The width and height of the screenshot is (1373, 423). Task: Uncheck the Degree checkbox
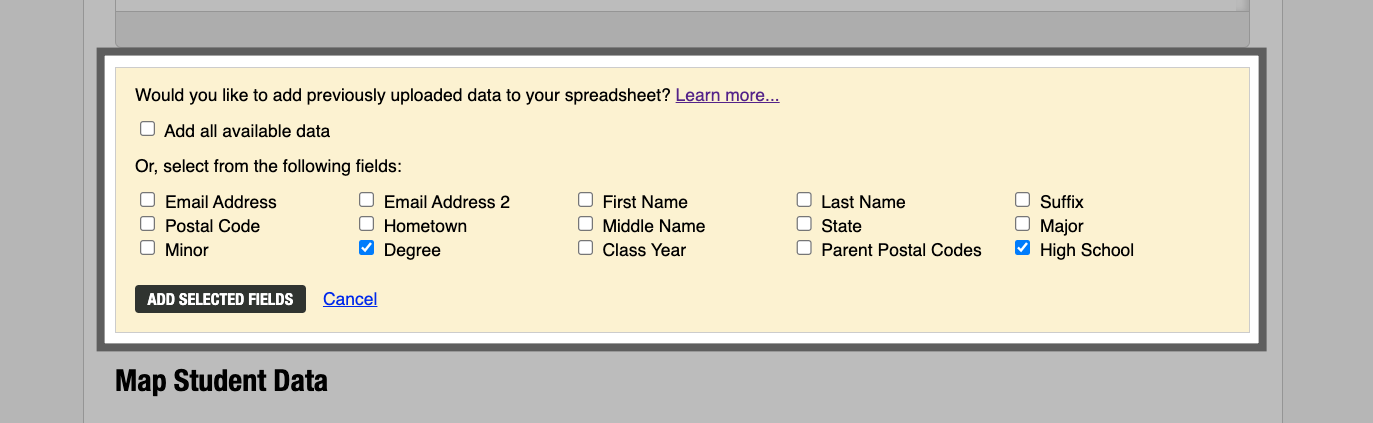click(367, 248)
